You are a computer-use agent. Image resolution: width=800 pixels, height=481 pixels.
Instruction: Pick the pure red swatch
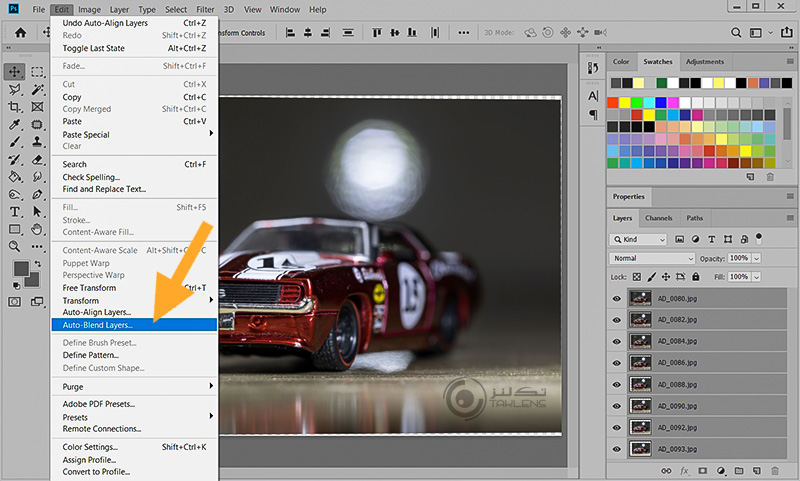pos(613,101)
